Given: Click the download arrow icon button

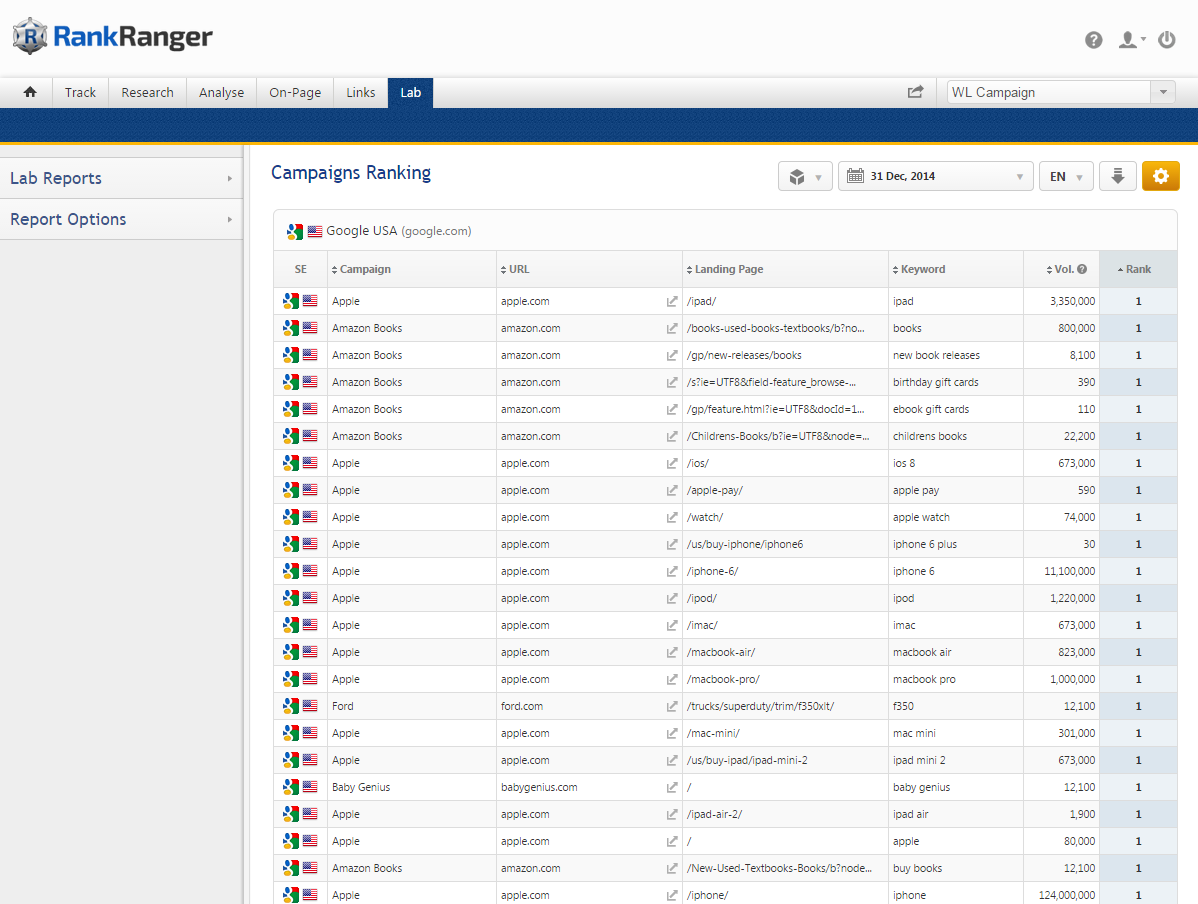Looking at the screenshot, I should coord(1117,176).
